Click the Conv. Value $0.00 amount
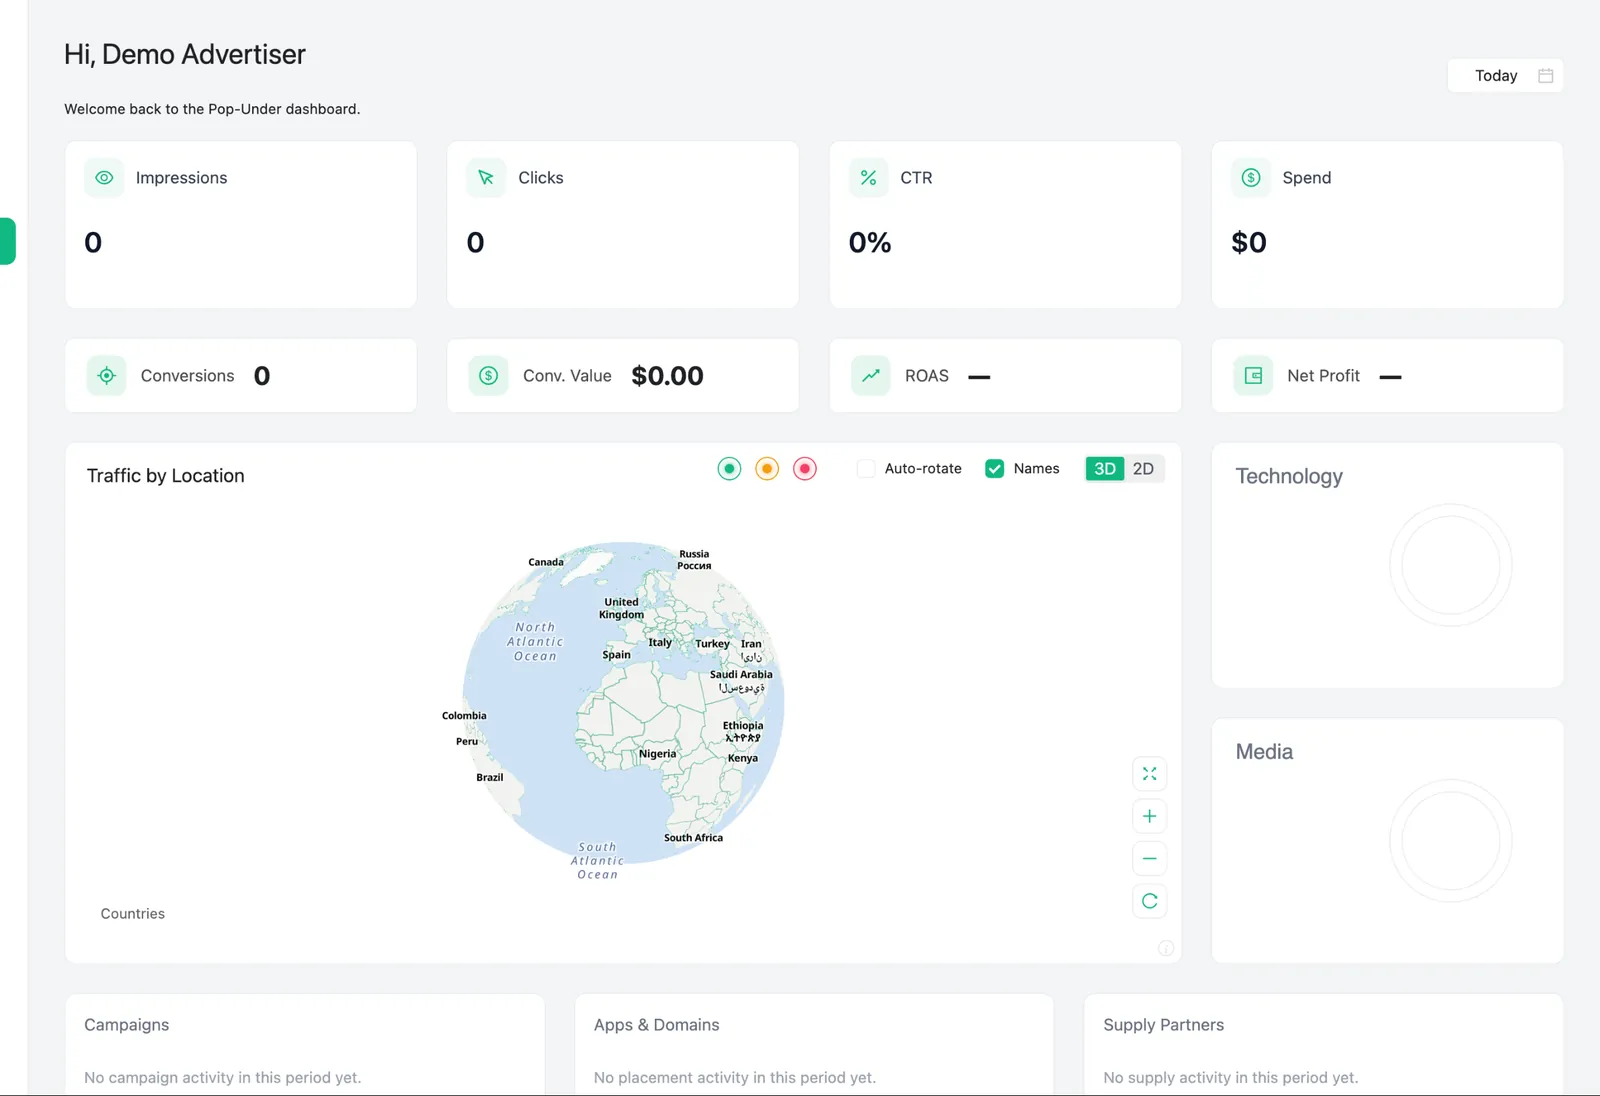 pyautogui.click(x=668, y=376)
